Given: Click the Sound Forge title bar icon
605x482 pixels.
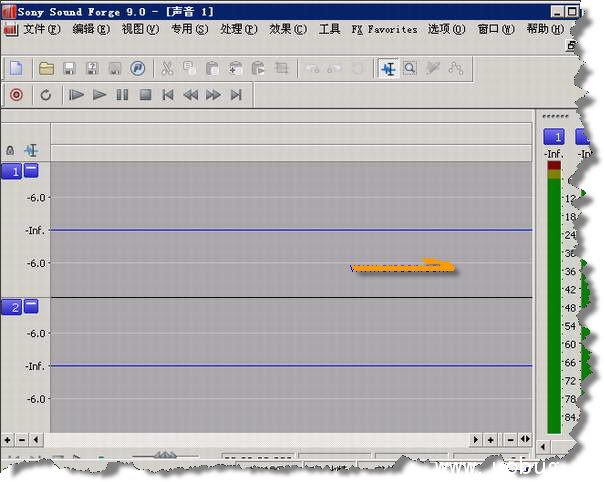Looking at the screenshot, I should pyautogui.click(x=8, y=12).
